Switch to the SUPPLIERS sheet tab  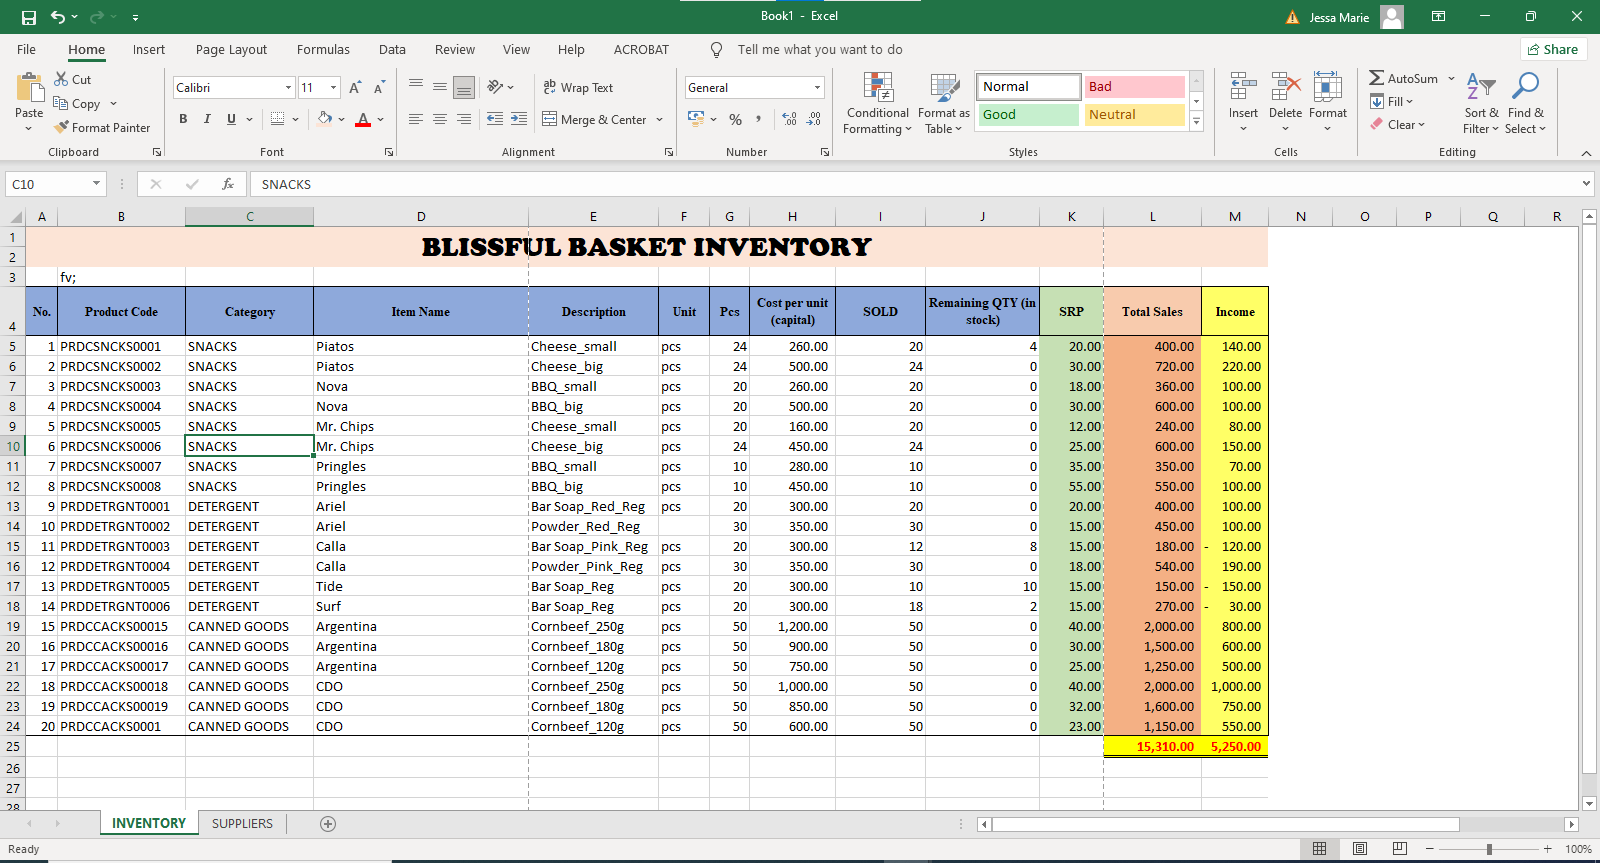(x=242, y=824)
